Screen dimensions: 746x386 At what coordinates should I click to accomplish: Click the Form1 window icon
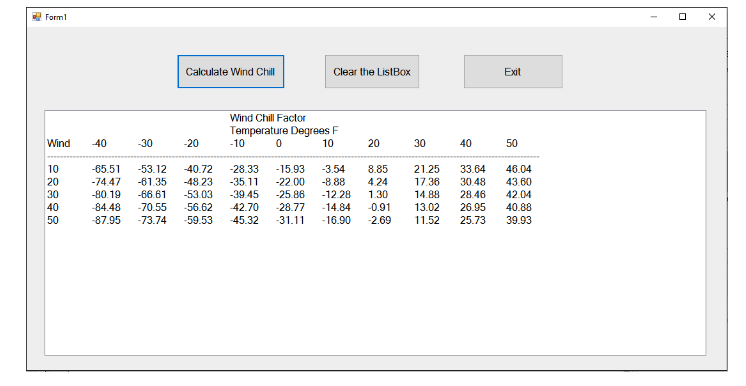[37, 17]
